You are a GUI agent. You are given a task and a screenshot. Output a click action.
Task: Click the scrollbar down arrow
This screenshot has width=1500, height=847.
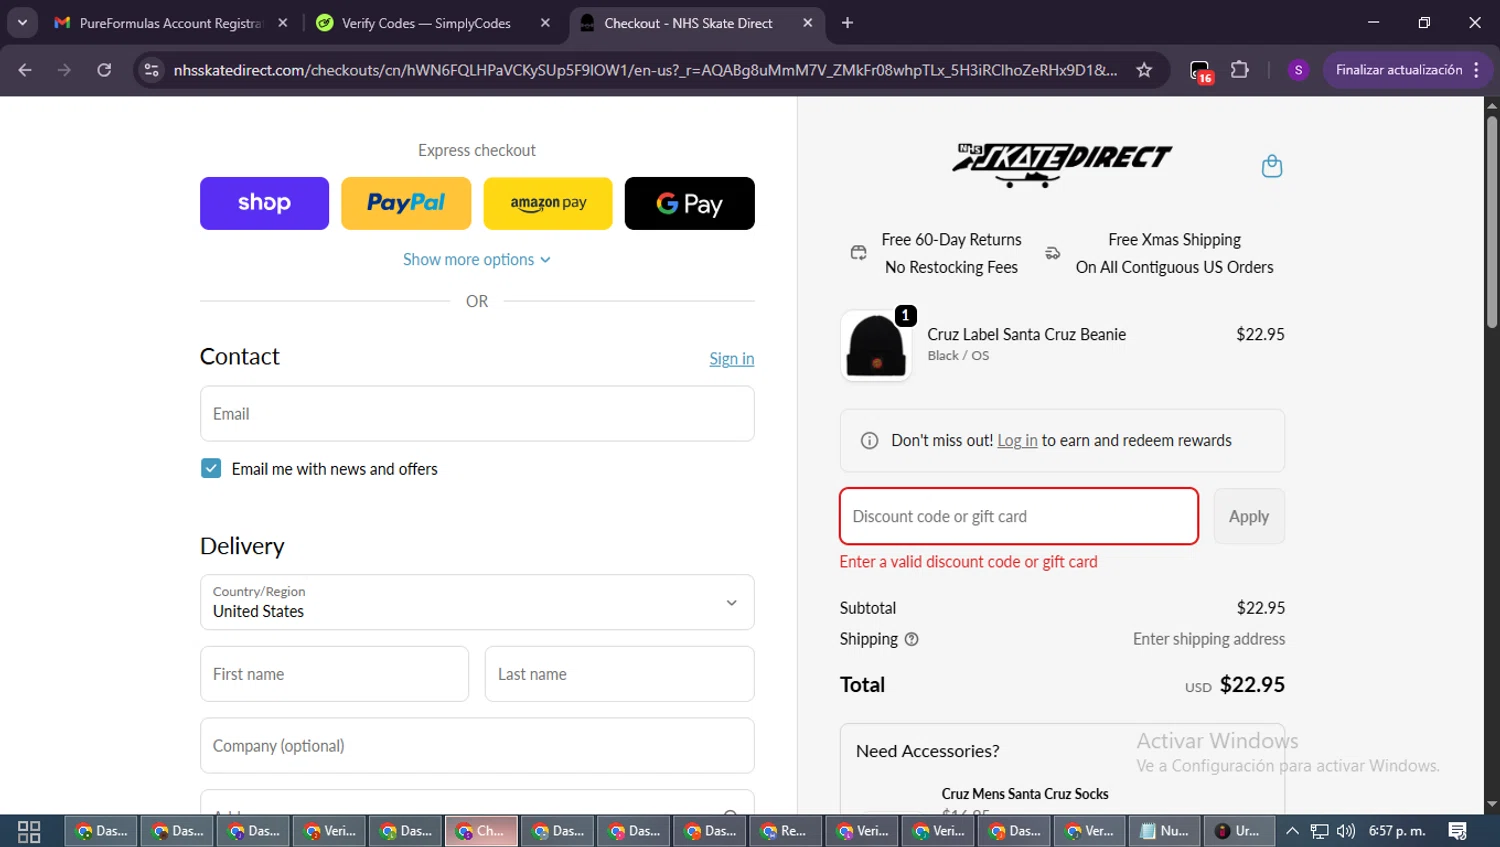point(1491,804)
